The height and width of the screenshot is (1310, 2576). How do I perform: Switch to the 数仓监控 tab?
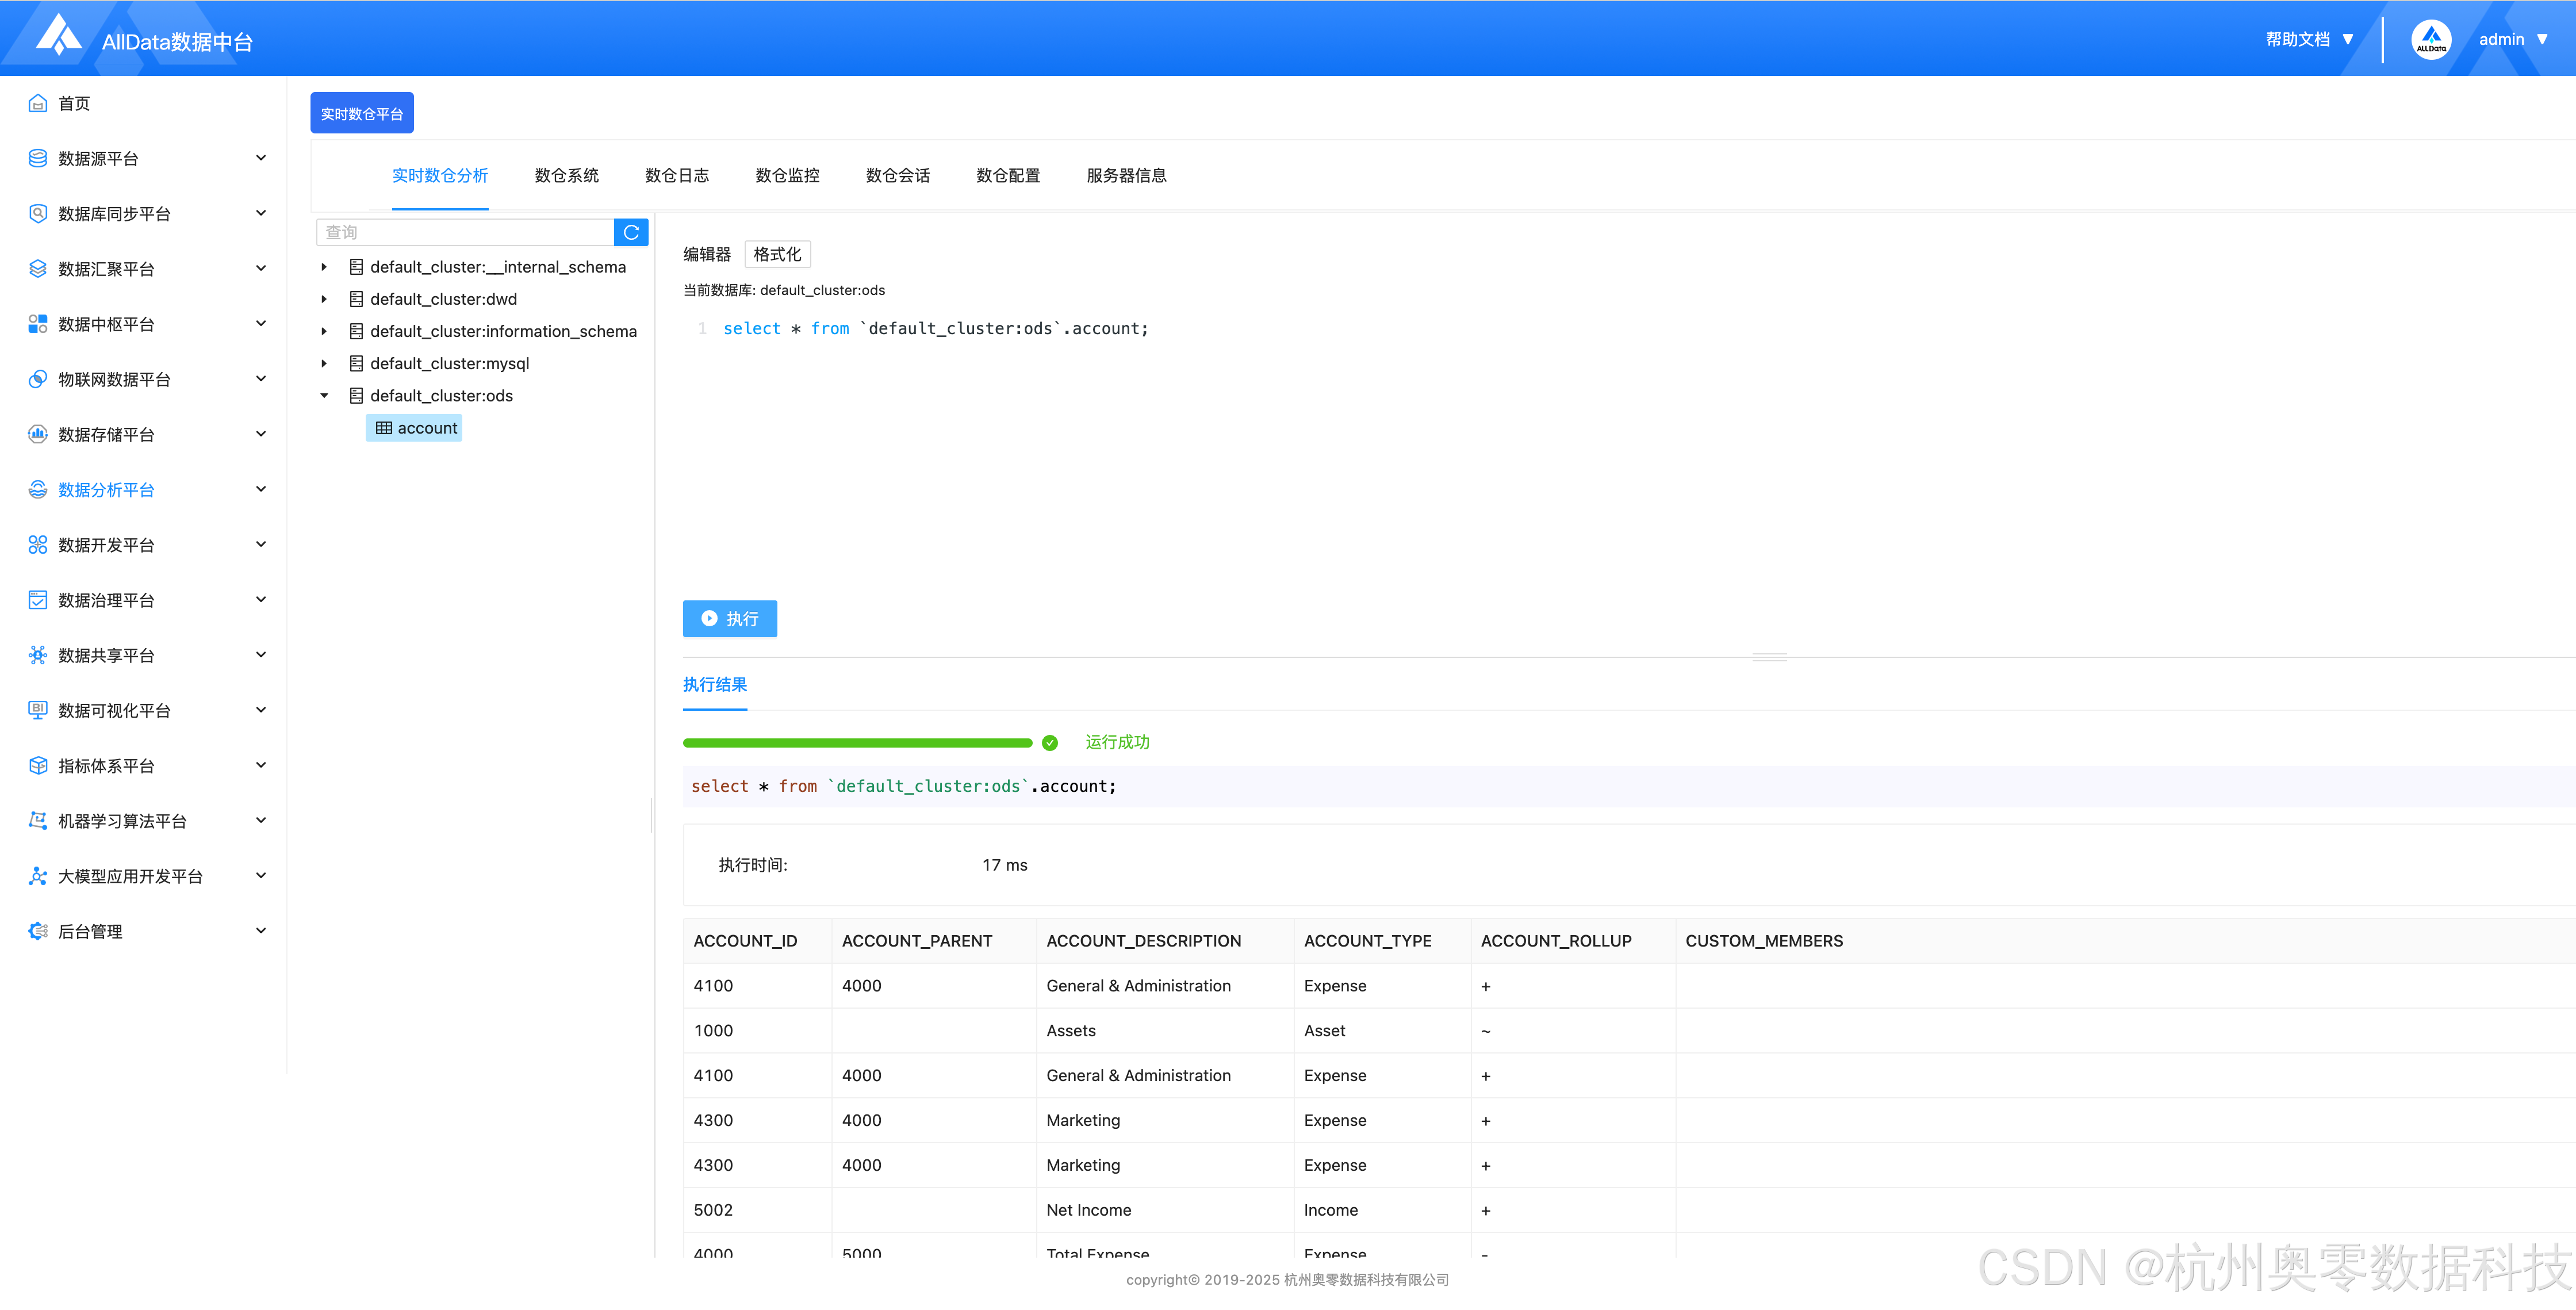tap(787, 176)
